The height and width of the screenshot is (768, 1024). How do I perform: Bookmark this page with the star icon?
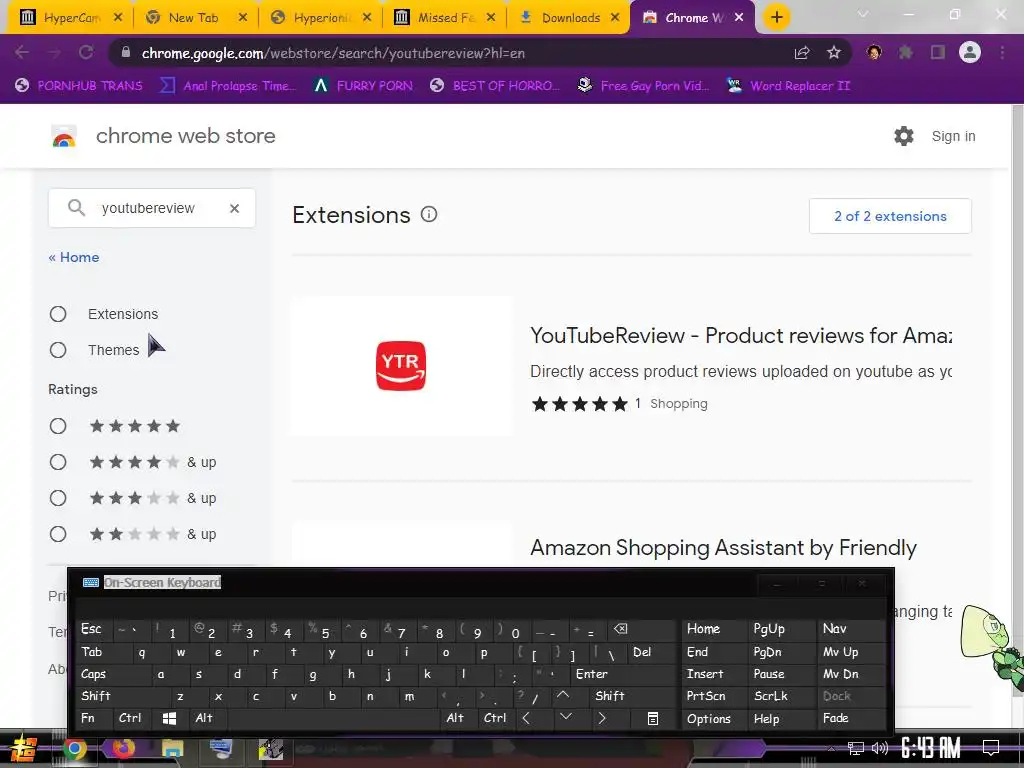834,53
